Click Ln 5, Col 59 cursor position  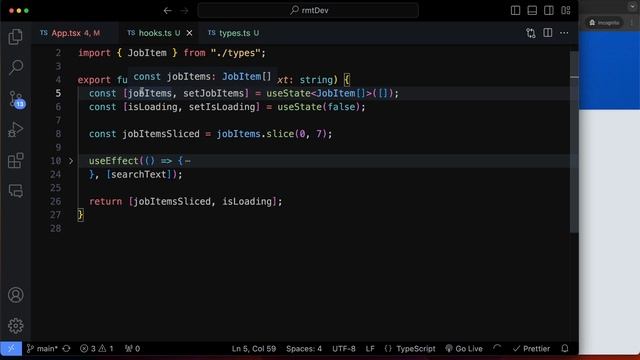(x=254, y=349)
